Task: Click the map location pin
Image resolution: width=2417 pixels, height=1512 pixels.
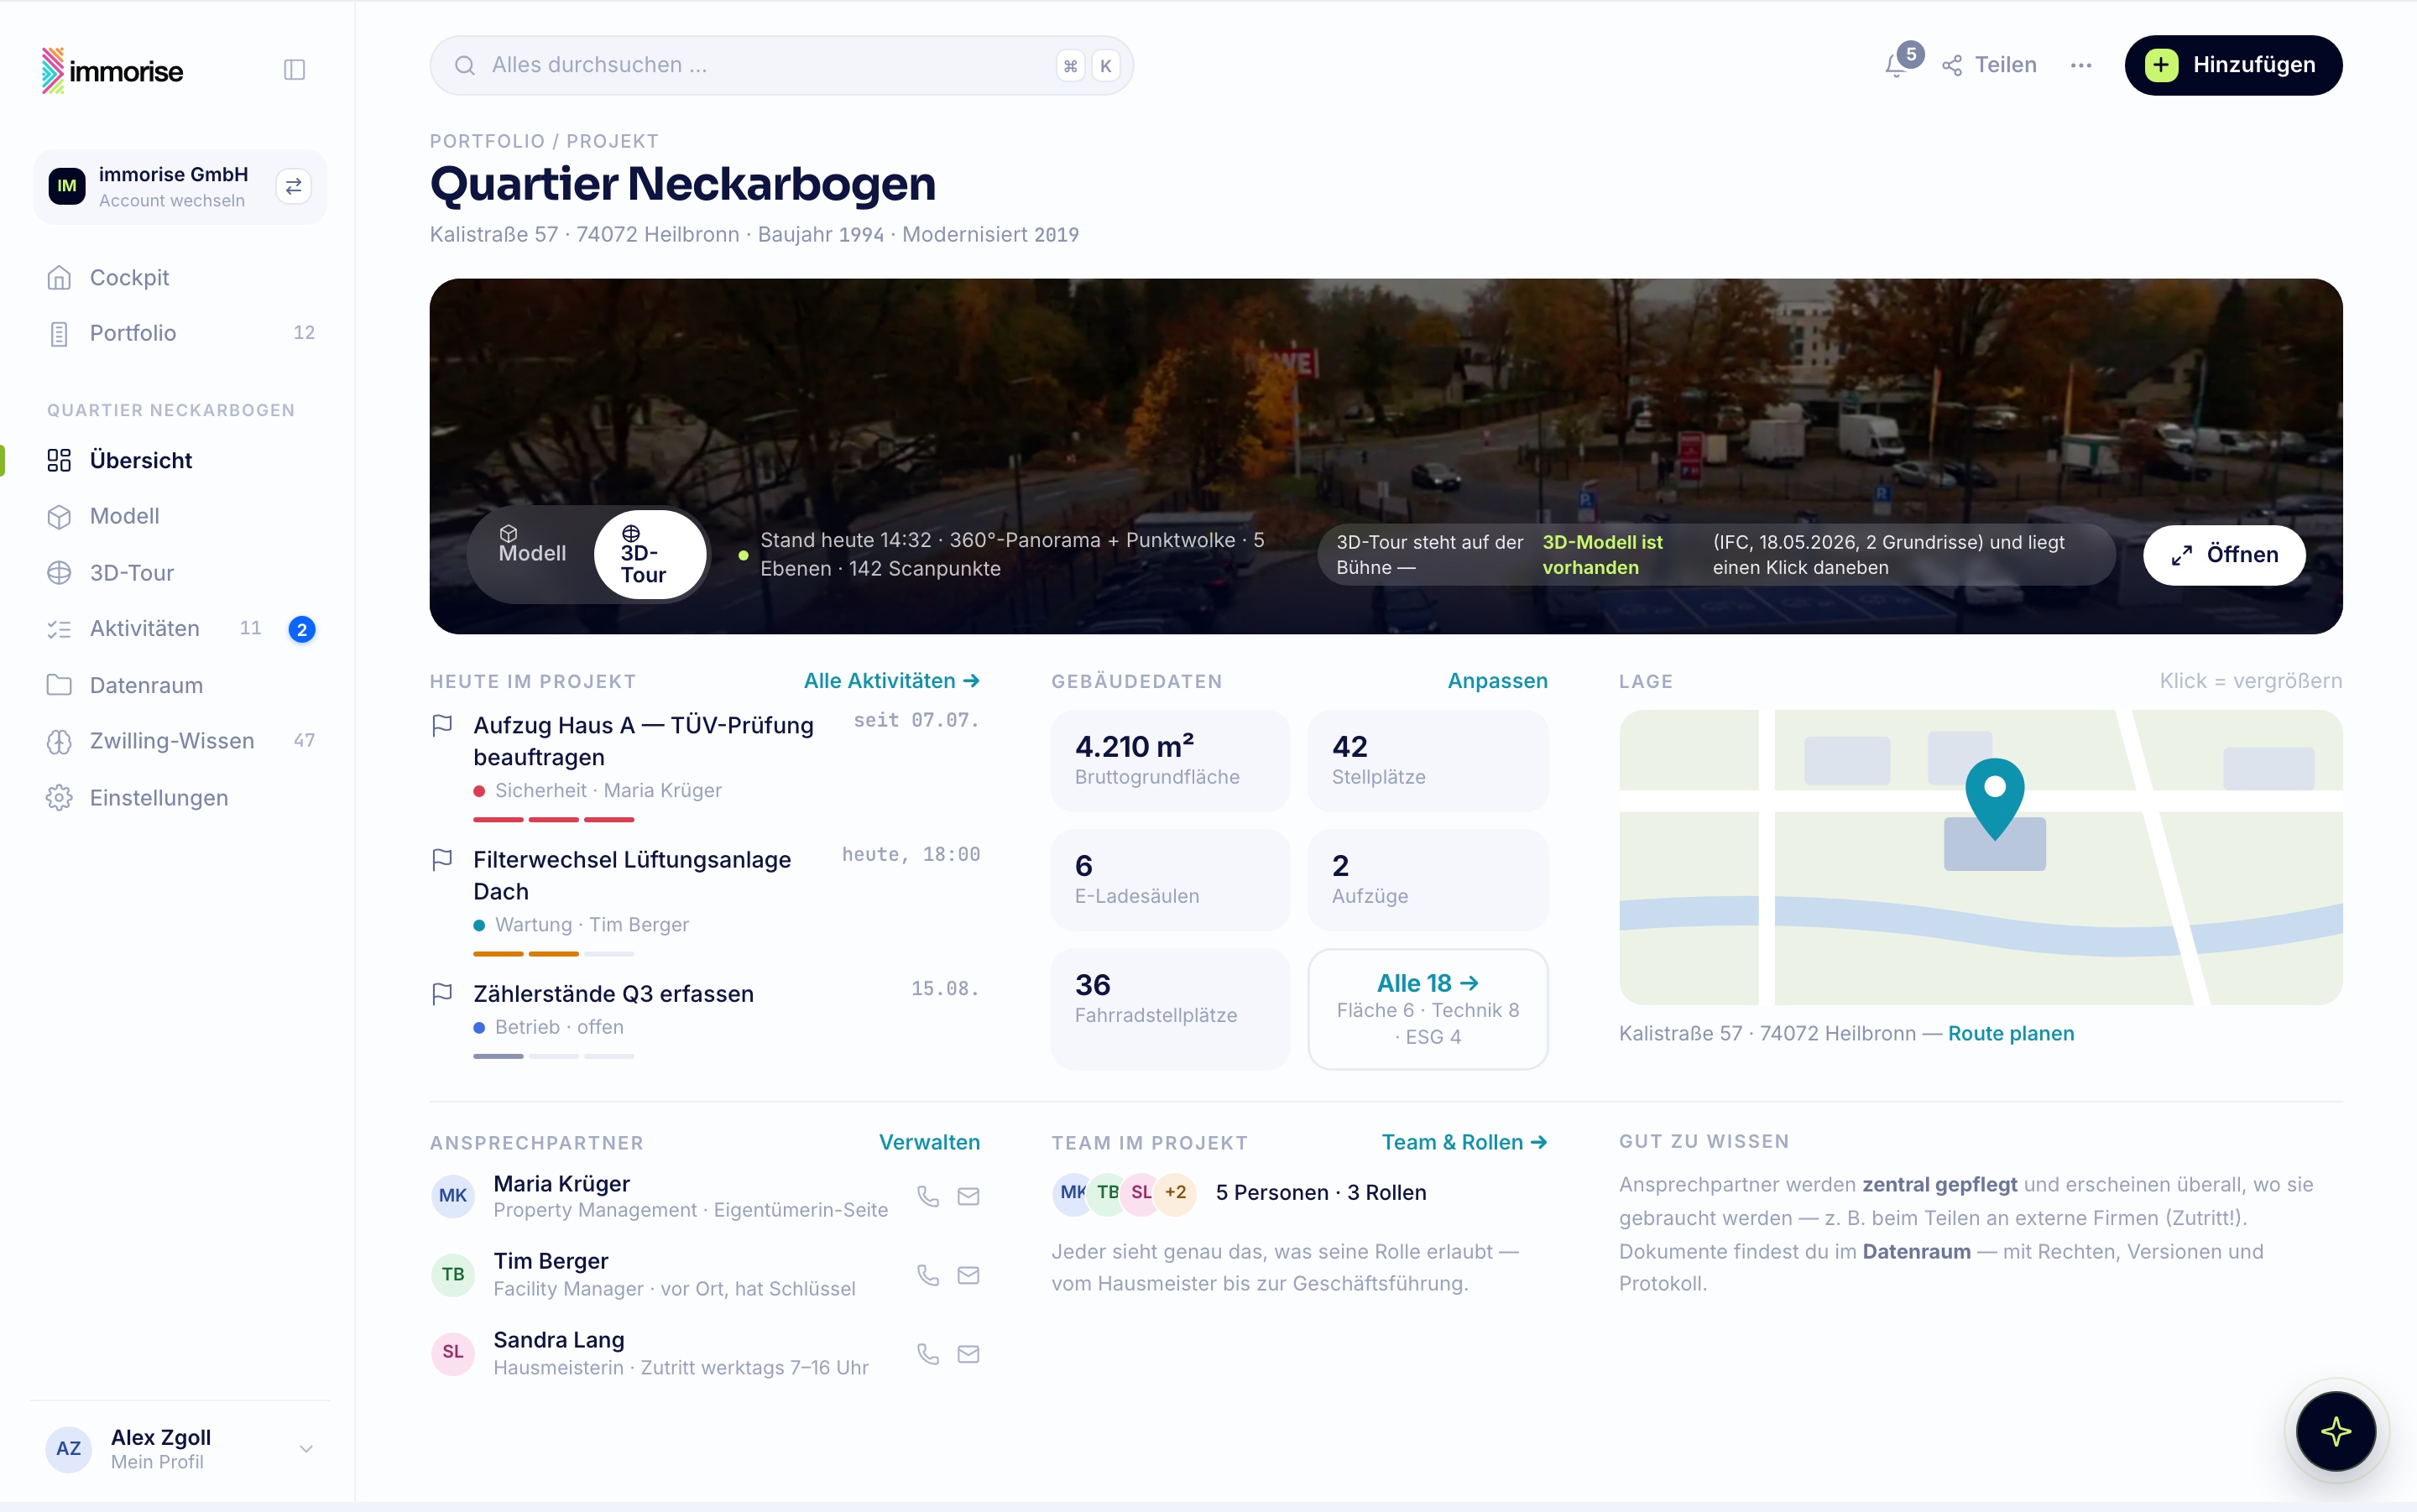Action: [x=1995, y=797]
